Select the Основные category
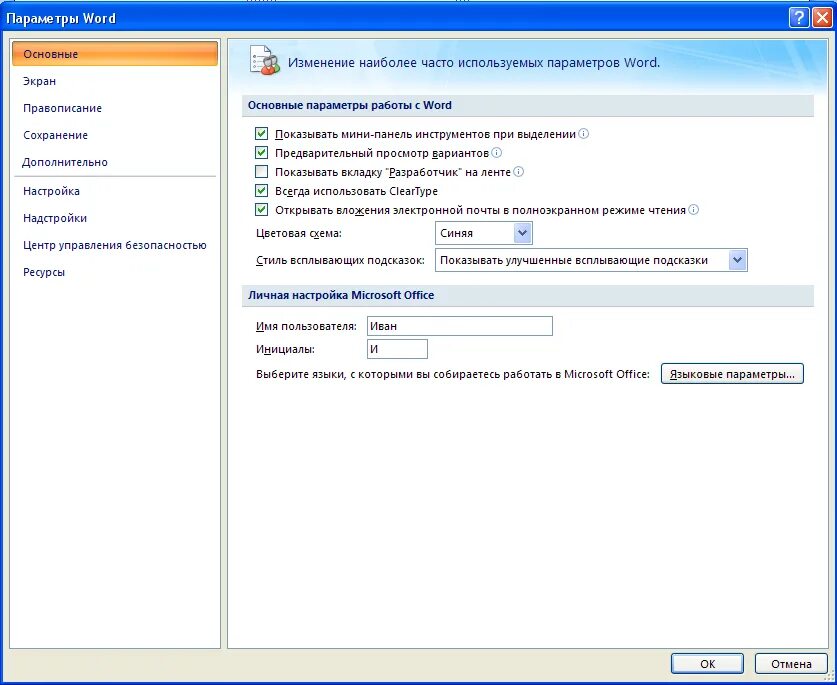The width and height of the screenshot is (837, 685). click(x=115, y=54)
